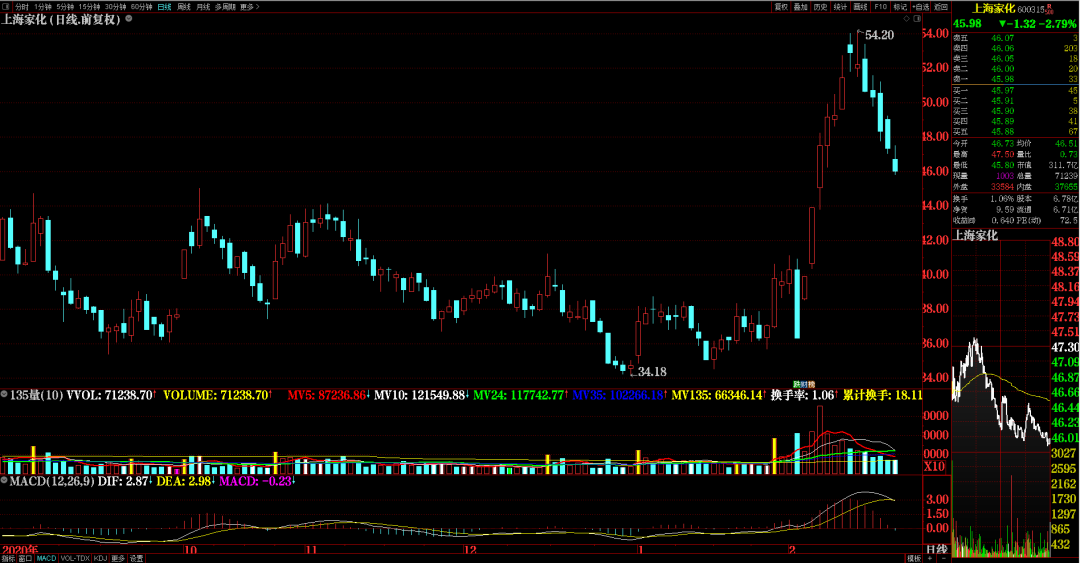Show 更多 indicators at bottom

(x=118, y=558)
